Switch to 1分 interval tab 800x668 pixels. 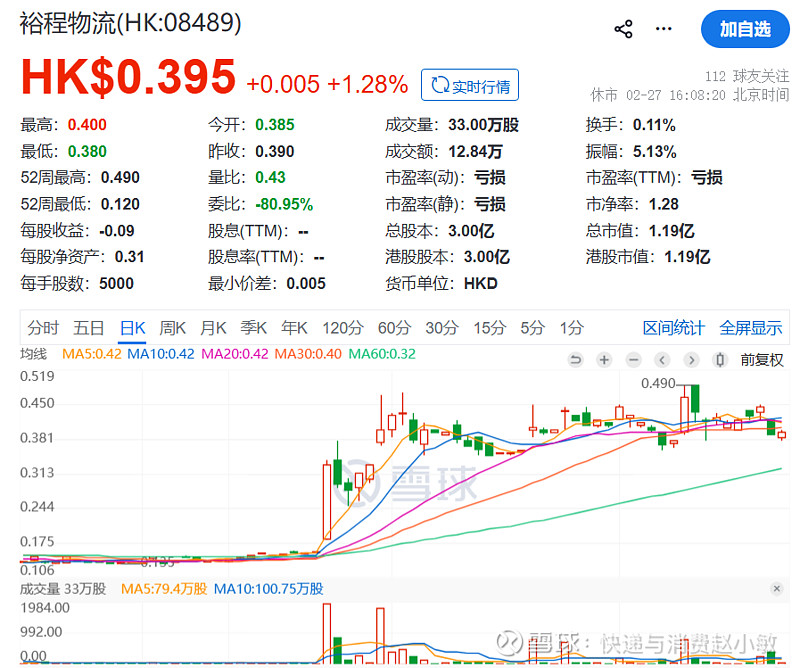pos(571,328)
